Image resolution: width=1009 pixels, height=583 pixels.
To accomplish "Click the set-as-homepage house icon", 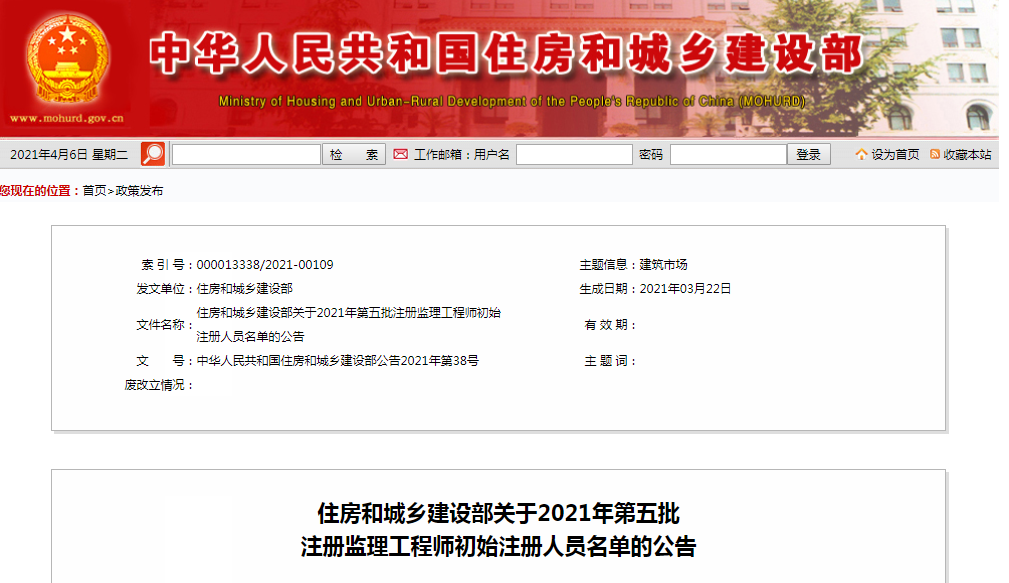I will [x=861, y=154].
